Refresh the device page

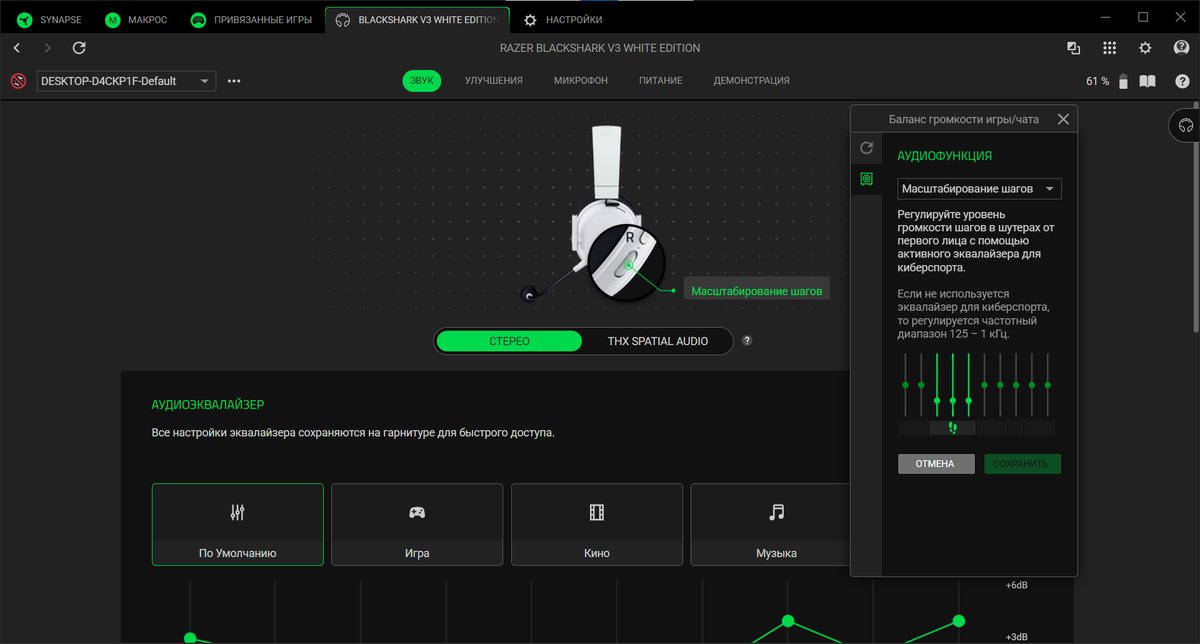click(79, 48)
